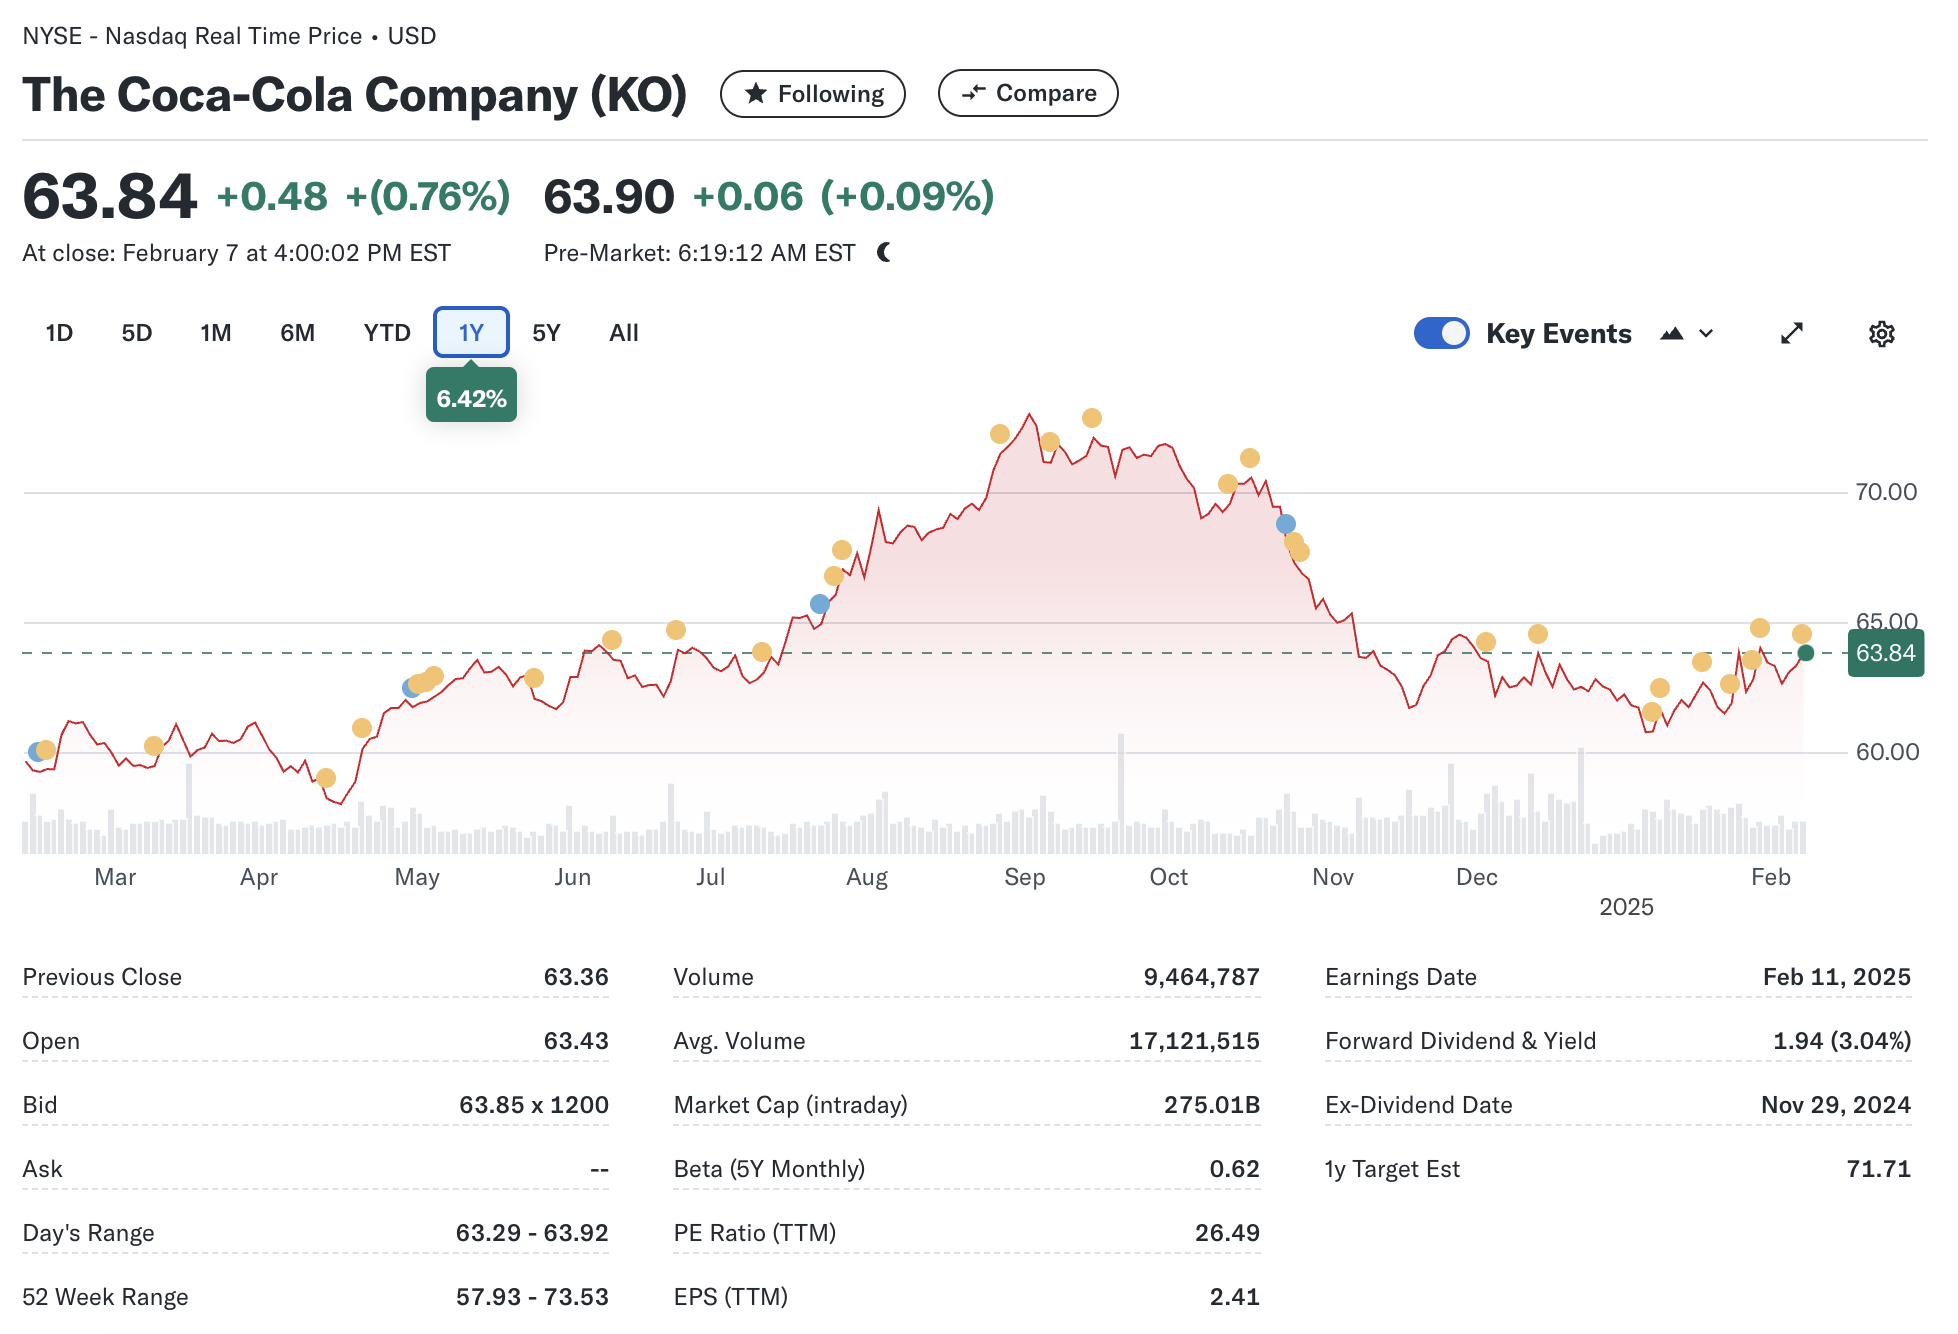Click the pre-market moon icon
This screenshot has height=1334, width=1958.
[884, 253]
